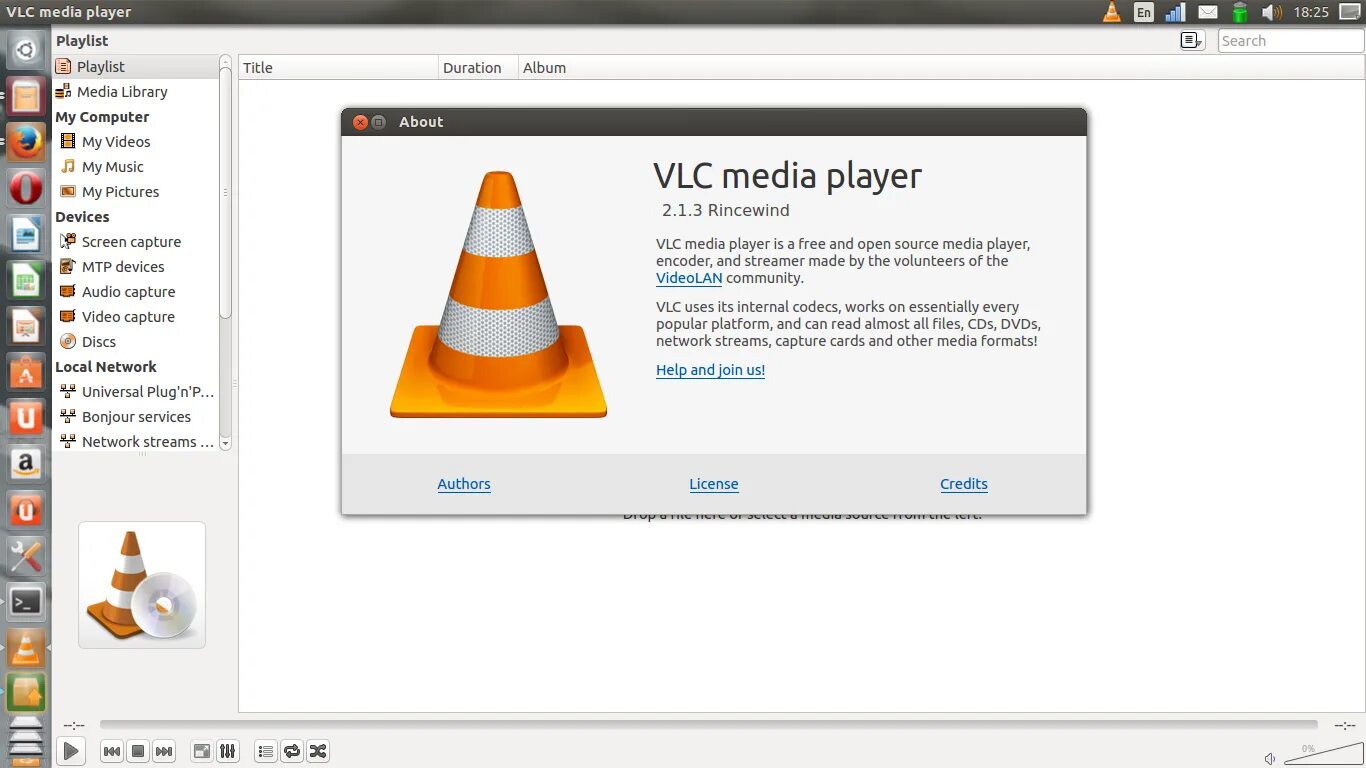
Task: Open the VideoLAN link
Action: [x=689, y=278]
